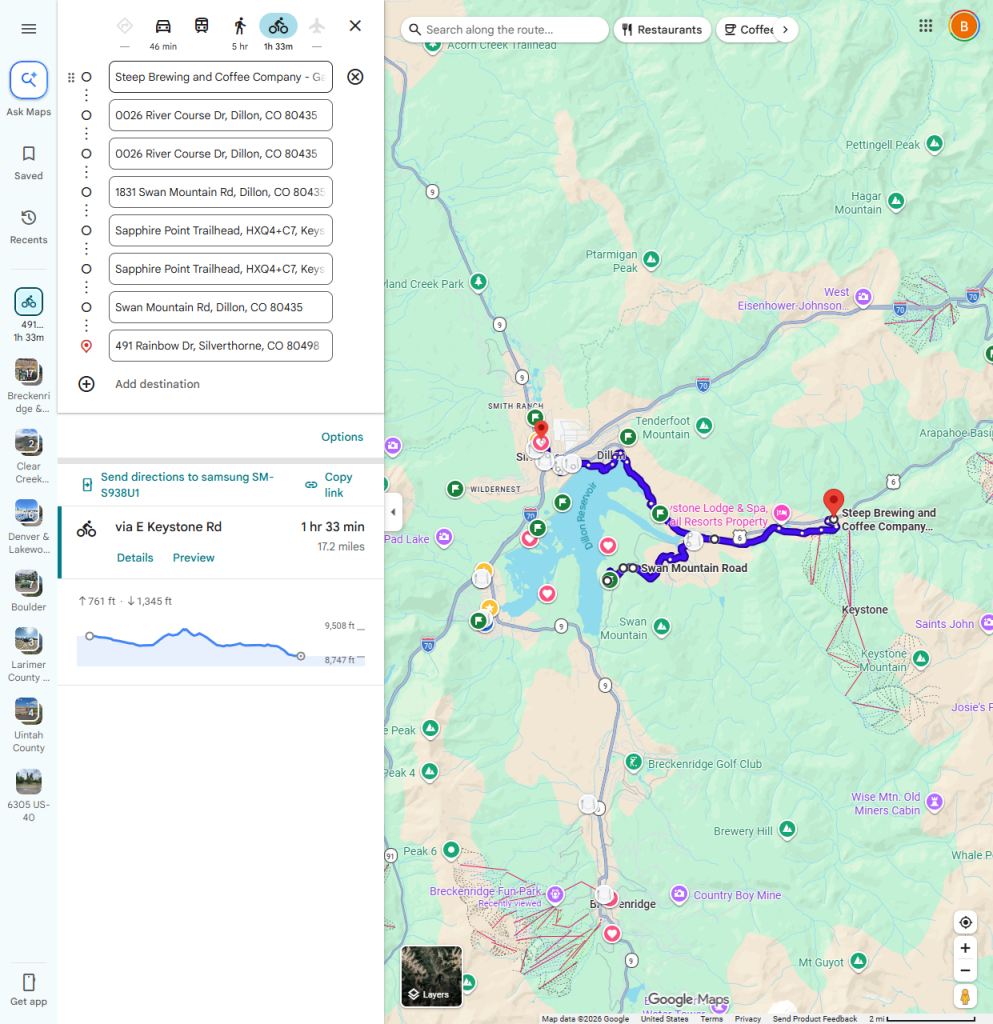Open Google account avatar B

tap(964, 26)
